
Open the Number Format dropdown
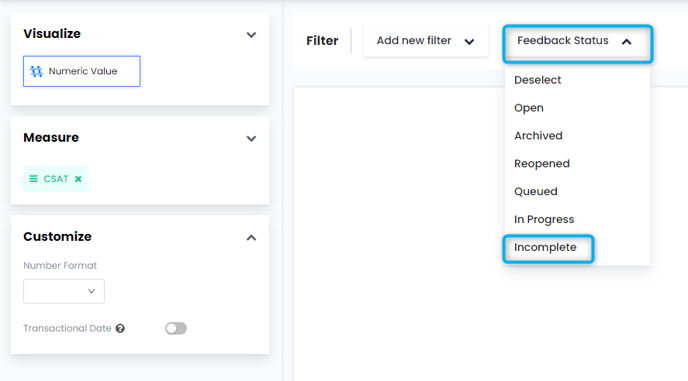pyautogui.click(x=64, y=291)
